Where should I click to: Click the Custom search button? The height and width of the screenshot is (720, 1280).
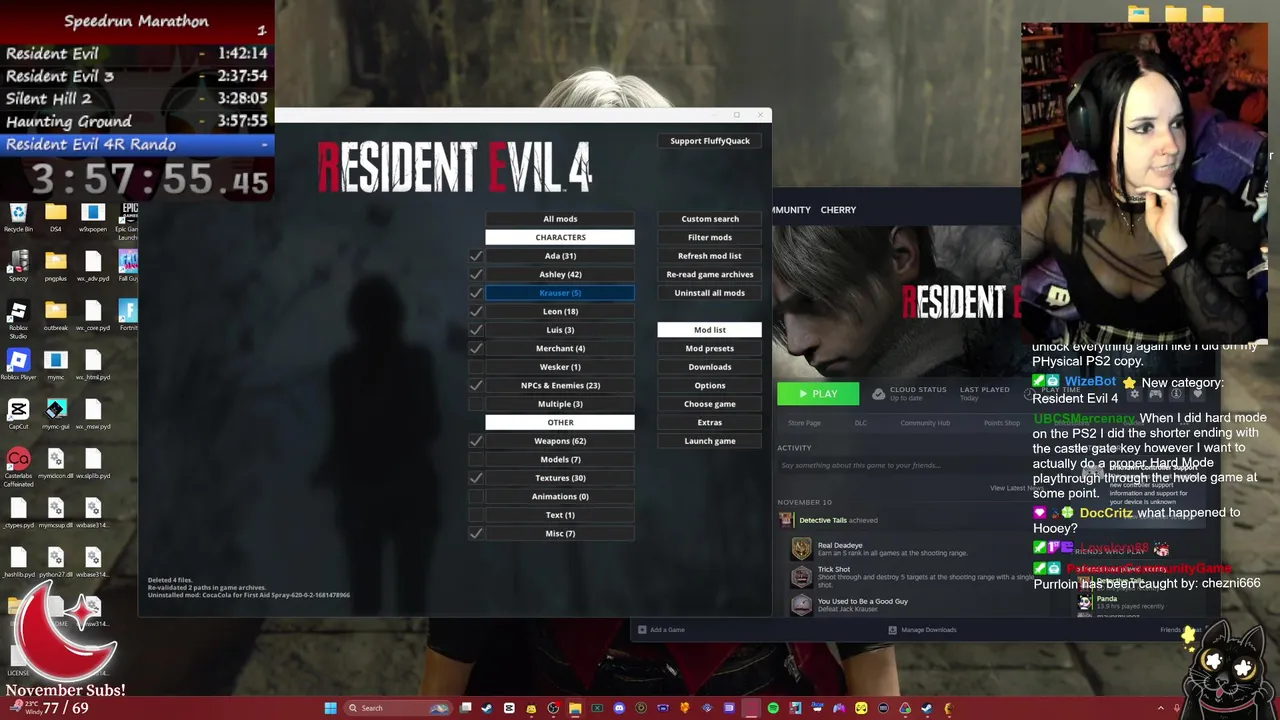710,219
